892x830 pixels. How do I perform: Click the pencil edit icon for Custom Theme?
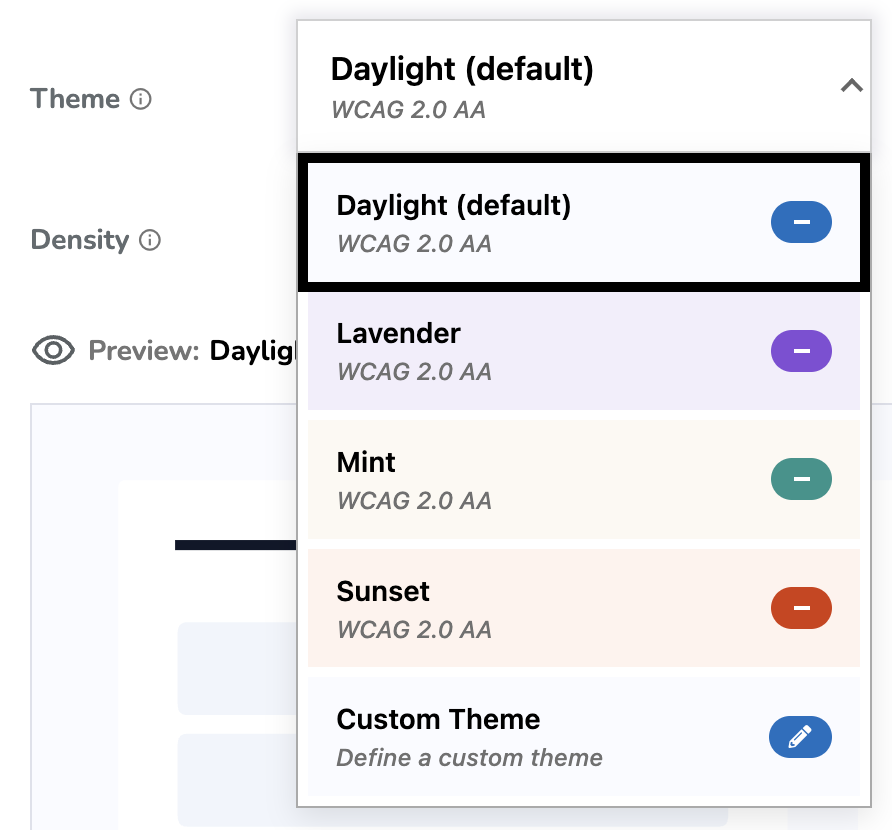tap(800, 737)
